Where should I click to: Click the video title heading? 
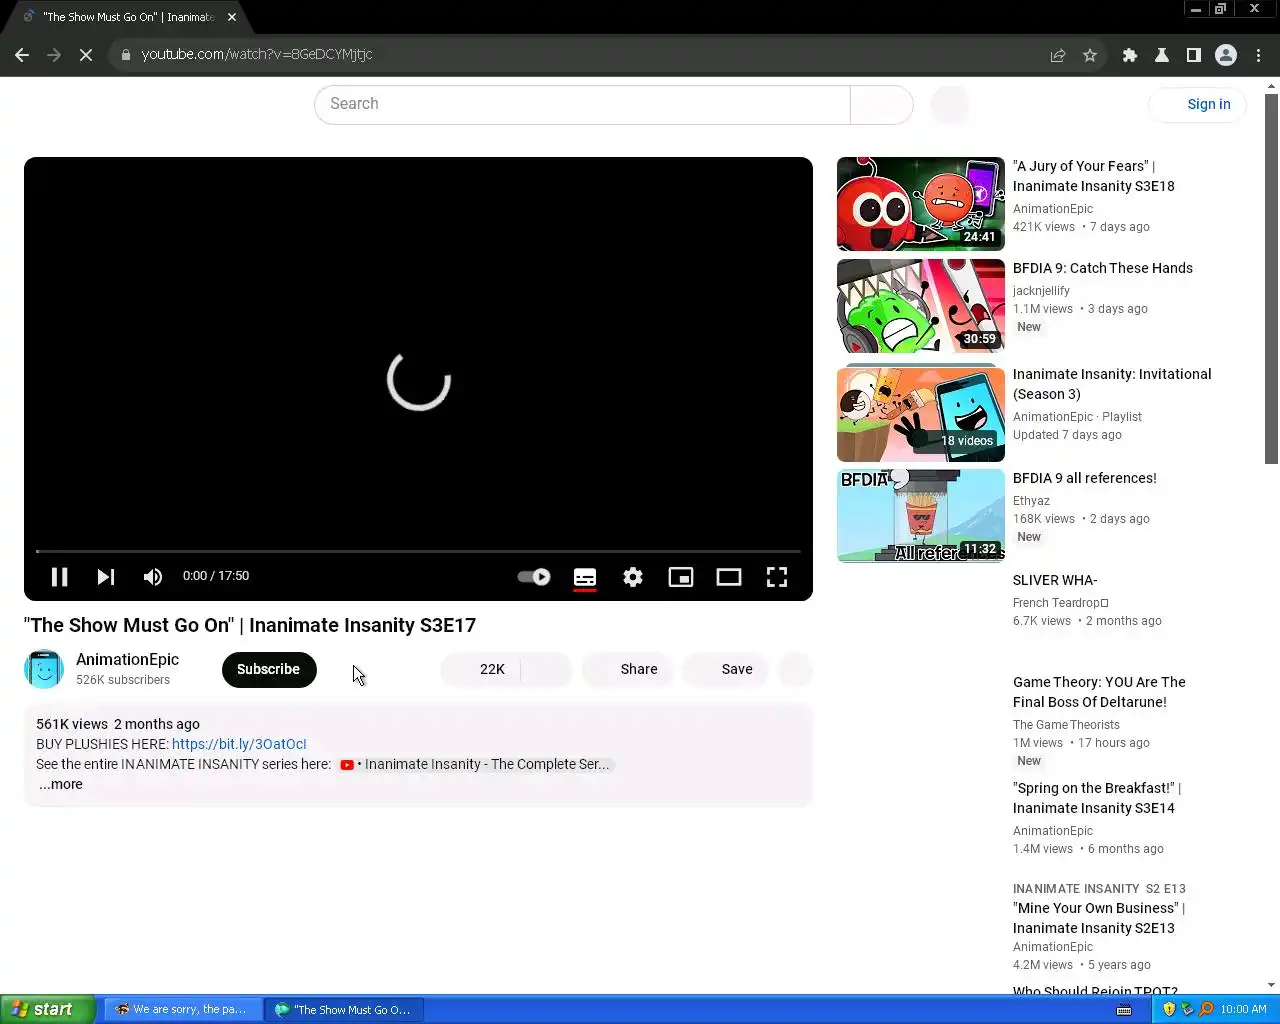250,625
